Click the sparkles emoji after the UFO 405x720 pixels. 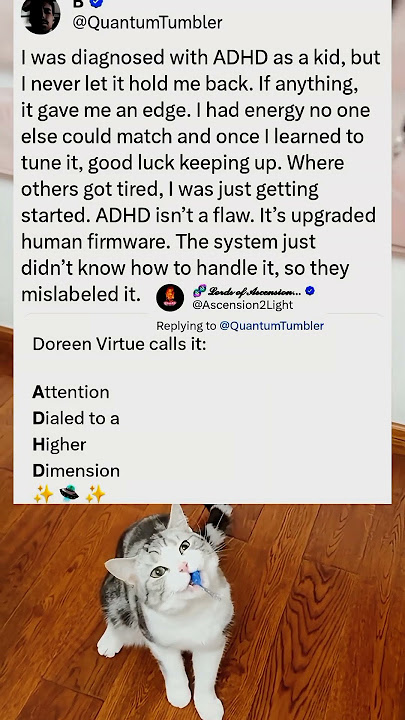click(96, 494)
